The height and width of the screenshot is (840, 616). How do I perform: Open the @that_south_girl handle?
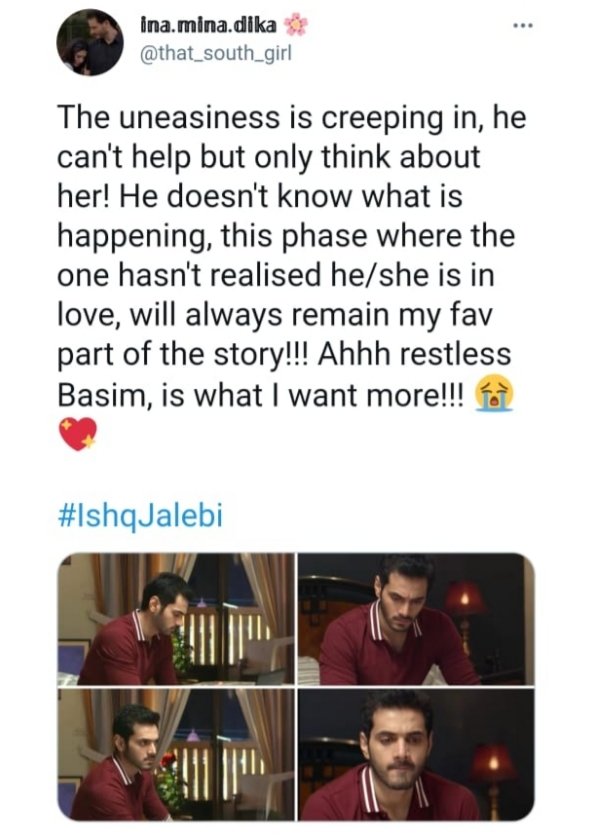pyautogui.click(x=215, y=54)
